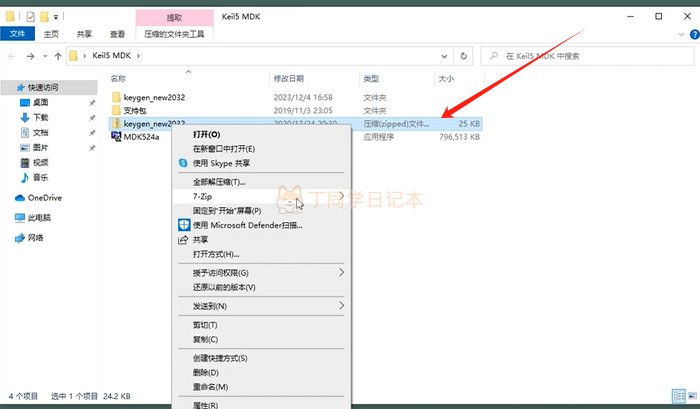This screenshot has width=700, height=409.
Task: Click Keil5 MDK breadcrumb in address bar
Action: 111,56
